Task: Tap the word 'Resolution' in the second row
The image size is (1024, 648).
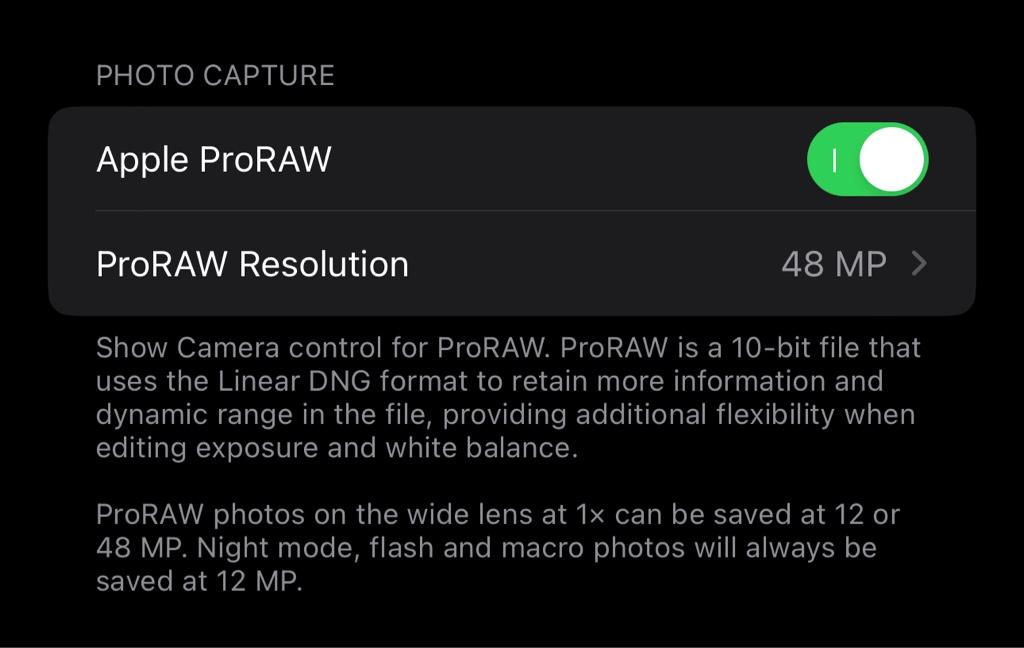Action: [324, 264]
